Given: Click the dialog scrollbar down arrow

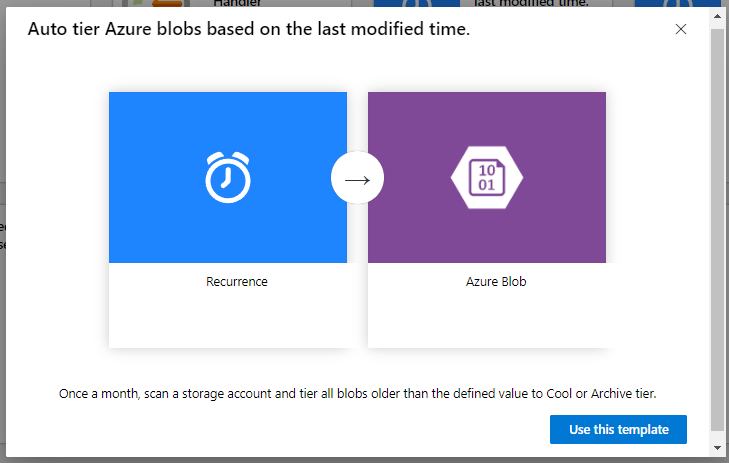Looking at the screenshot, I should click(x=717, y=448).
